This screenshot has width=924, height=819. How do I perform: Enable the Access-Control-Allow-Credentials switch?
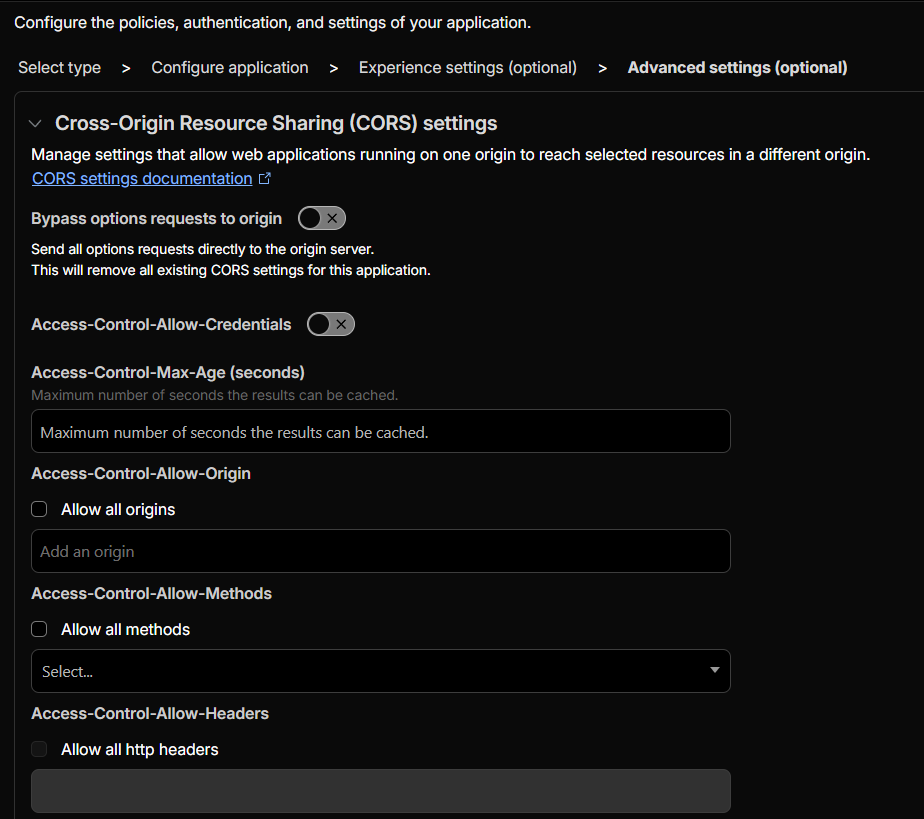[x=330, y=324]
